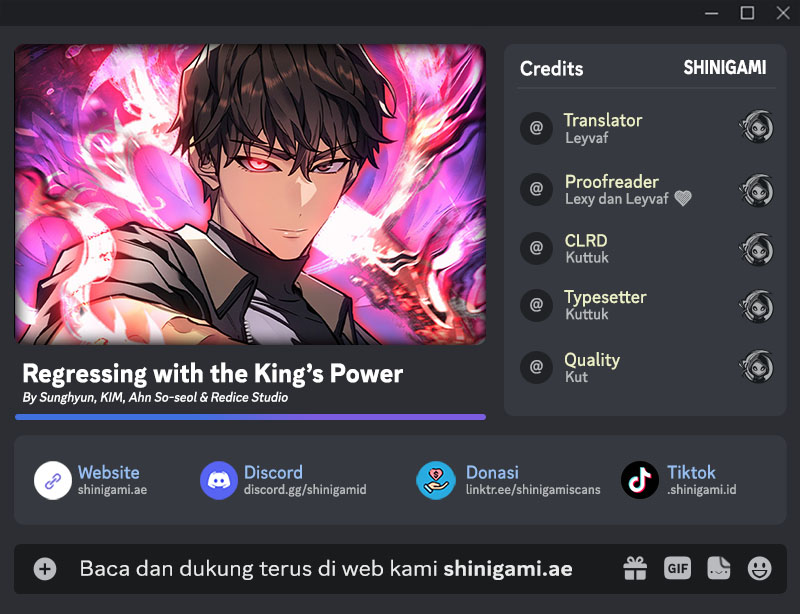Viewport: 800px width, 614px height.
Task: Click the @ icon beside Translator
Action: click(x=536, y=128)
